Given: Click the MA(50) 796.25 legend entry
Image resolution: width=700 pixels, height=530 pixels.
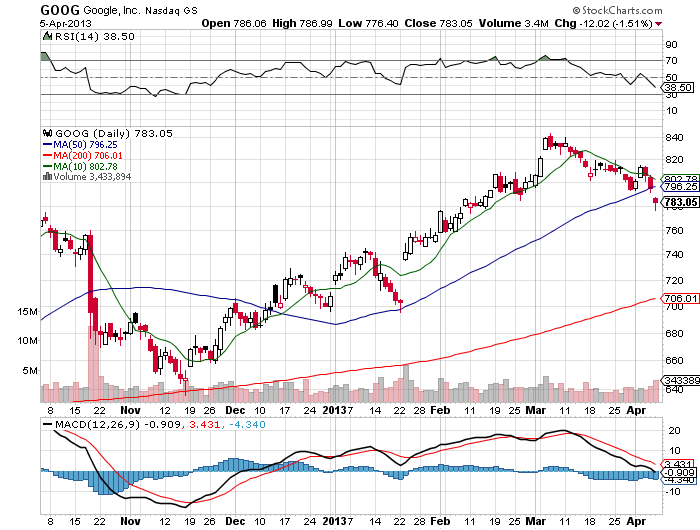Looking at the screenshot, I should 80,145.
